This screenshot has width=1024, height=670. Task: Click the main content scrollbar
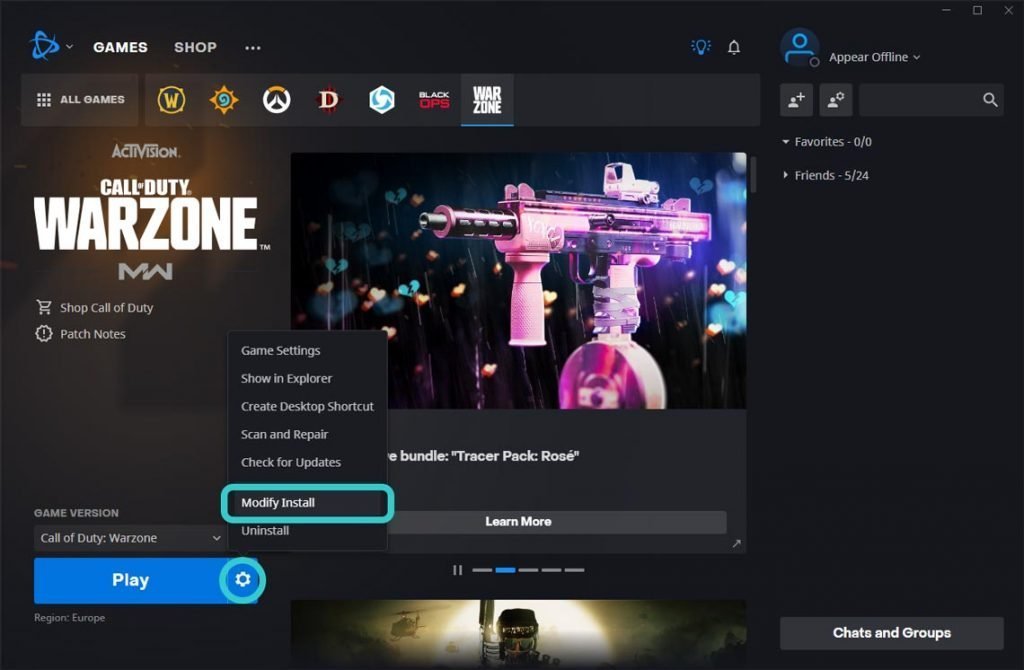coord(753,175)
